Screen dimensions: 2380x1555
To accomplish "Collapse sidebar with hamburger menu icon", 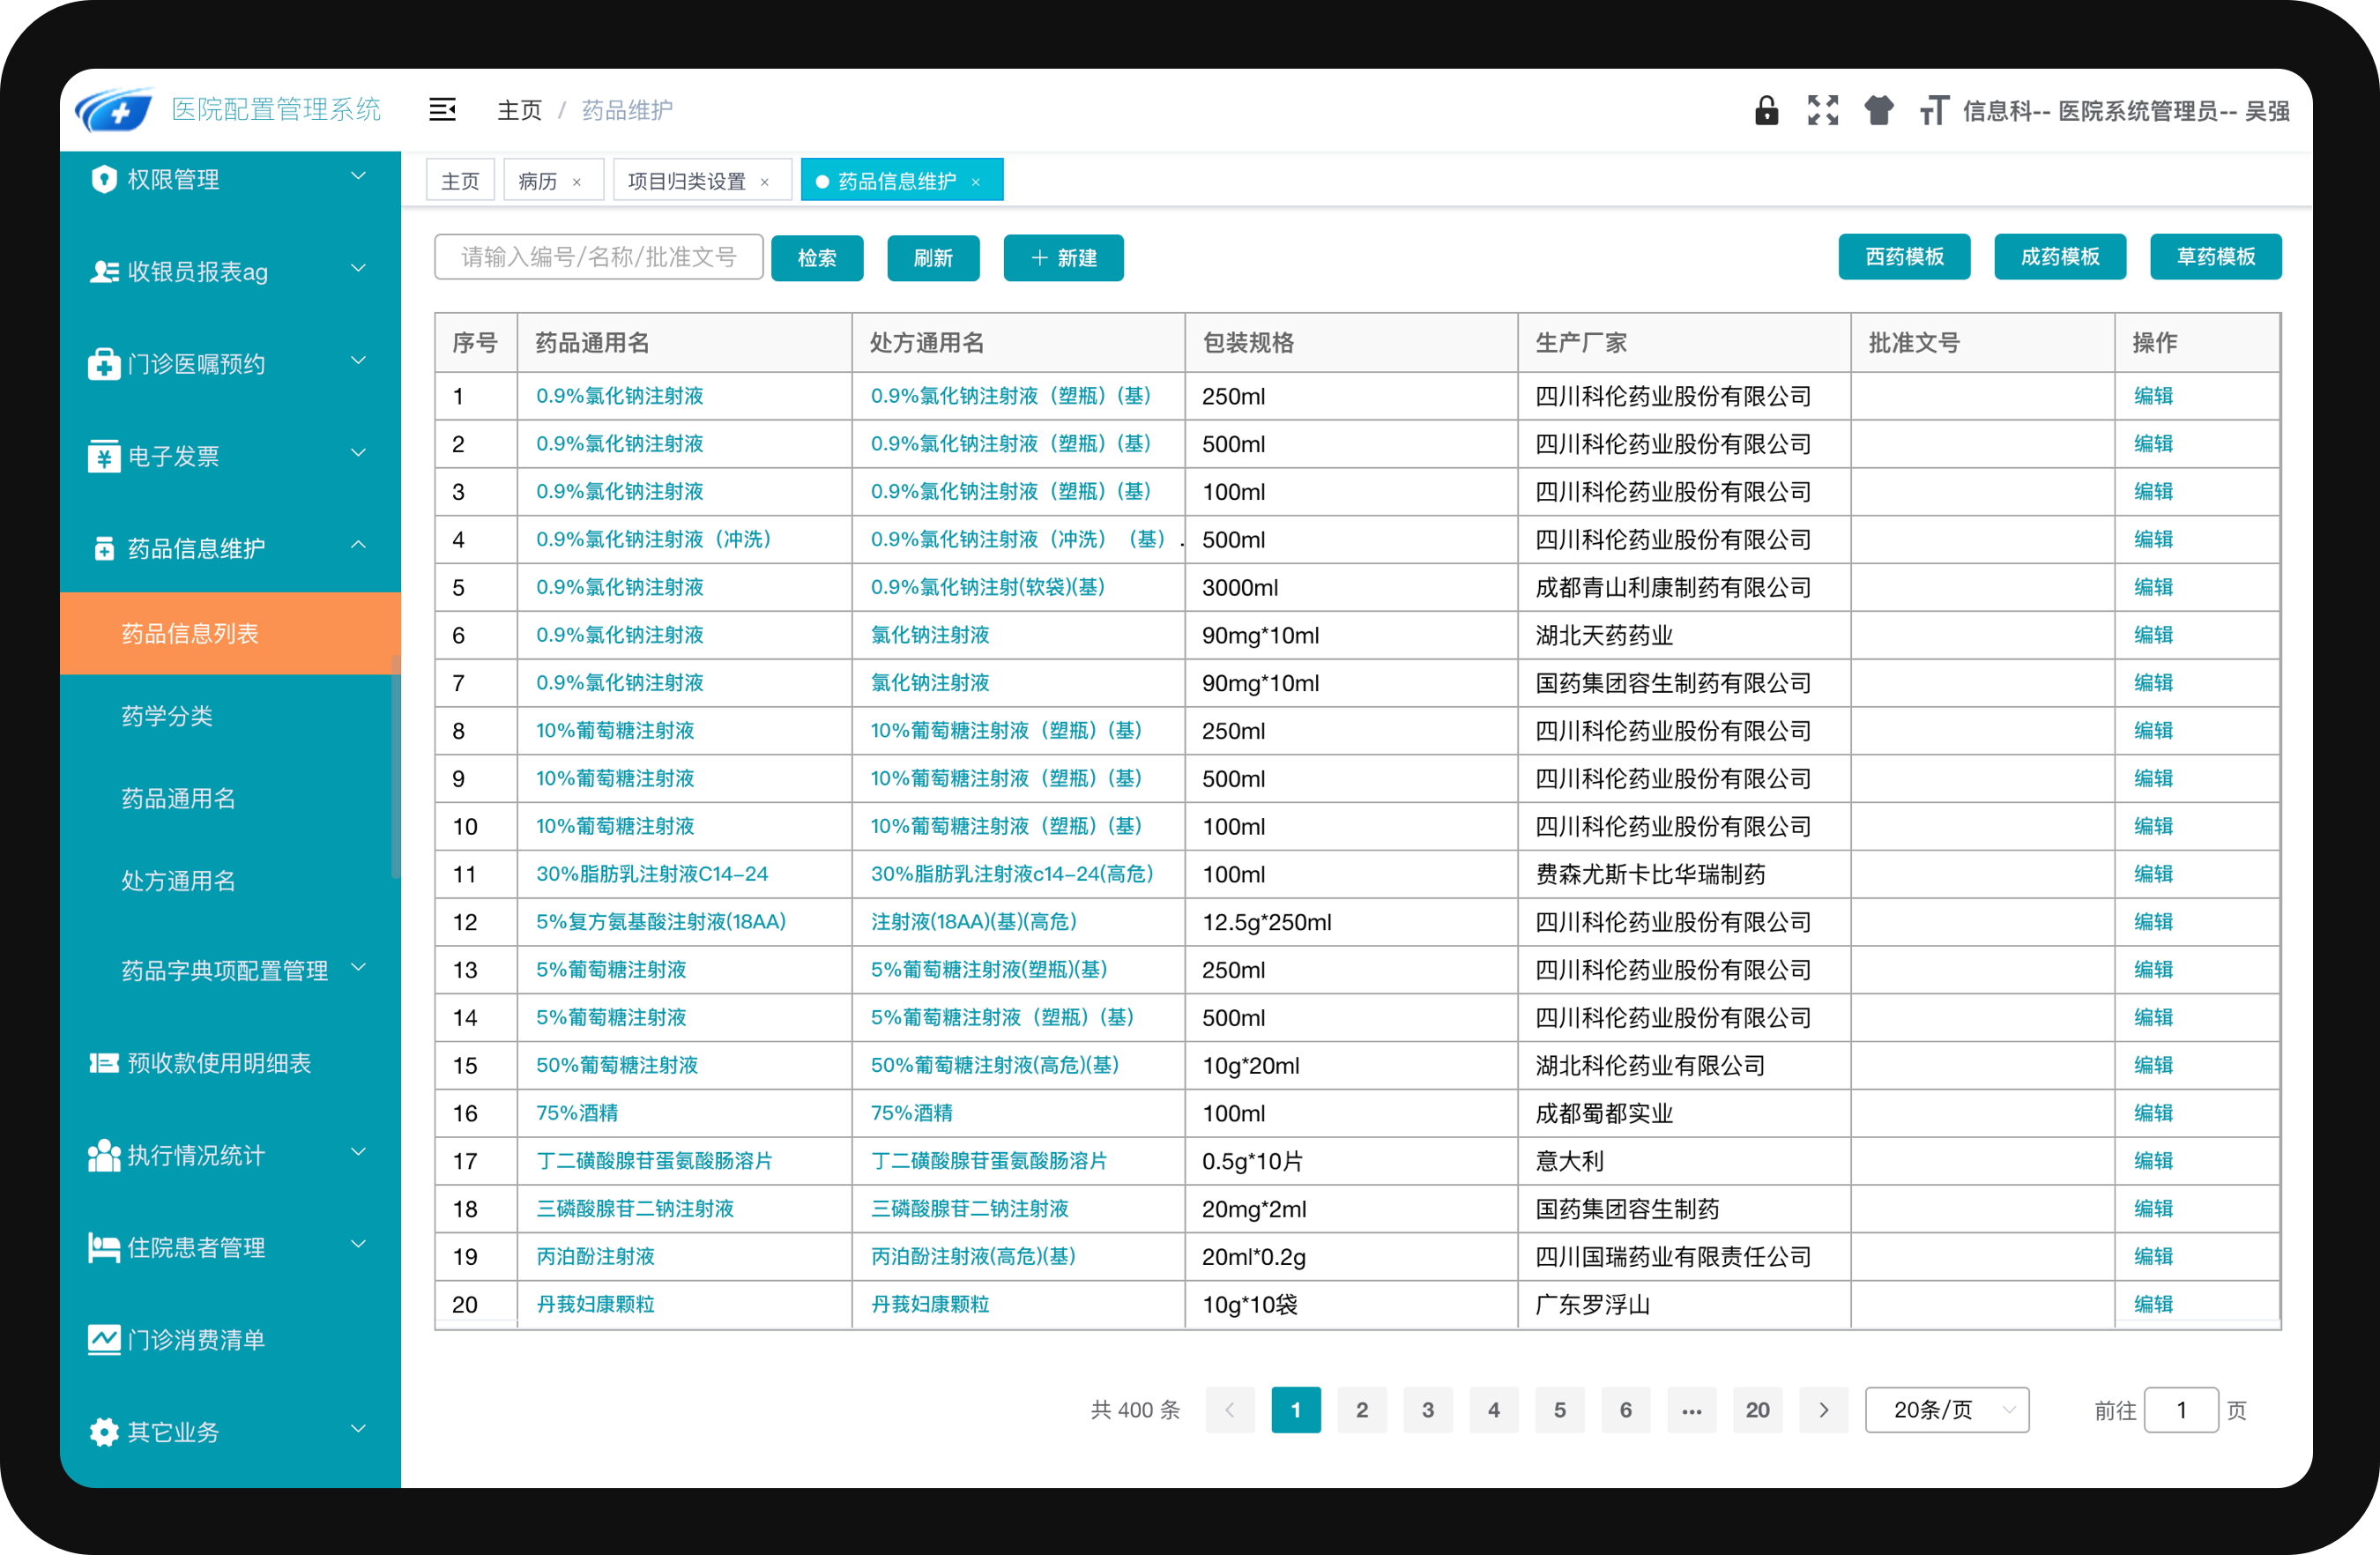I will [442, 109].
